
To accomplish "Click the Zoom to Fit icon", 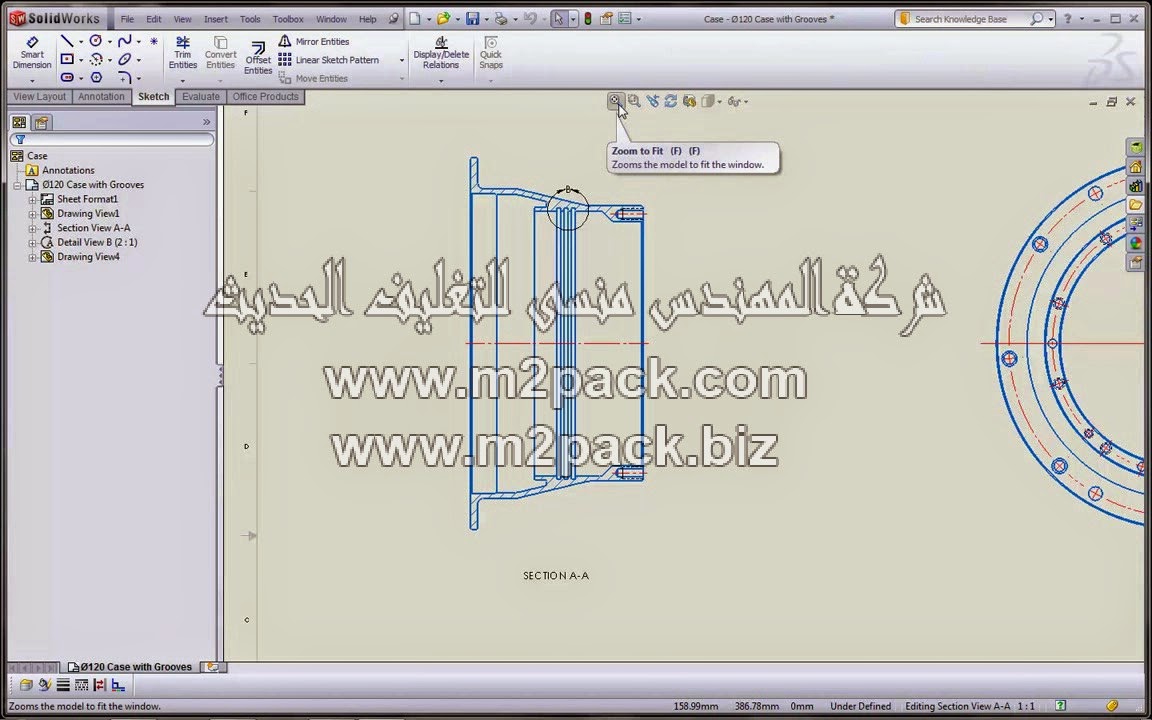I will coord(615,101).
